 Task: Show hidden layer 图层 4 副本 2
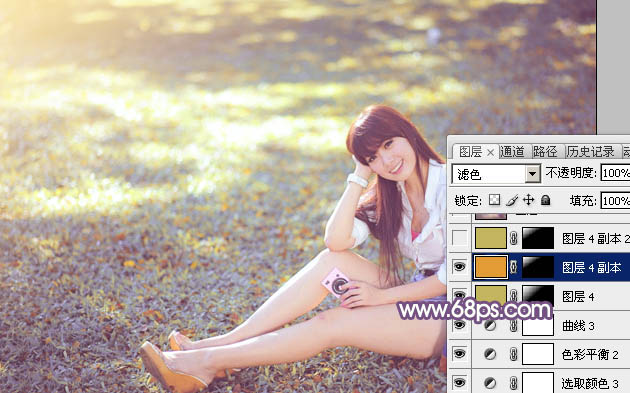(460, 238)
